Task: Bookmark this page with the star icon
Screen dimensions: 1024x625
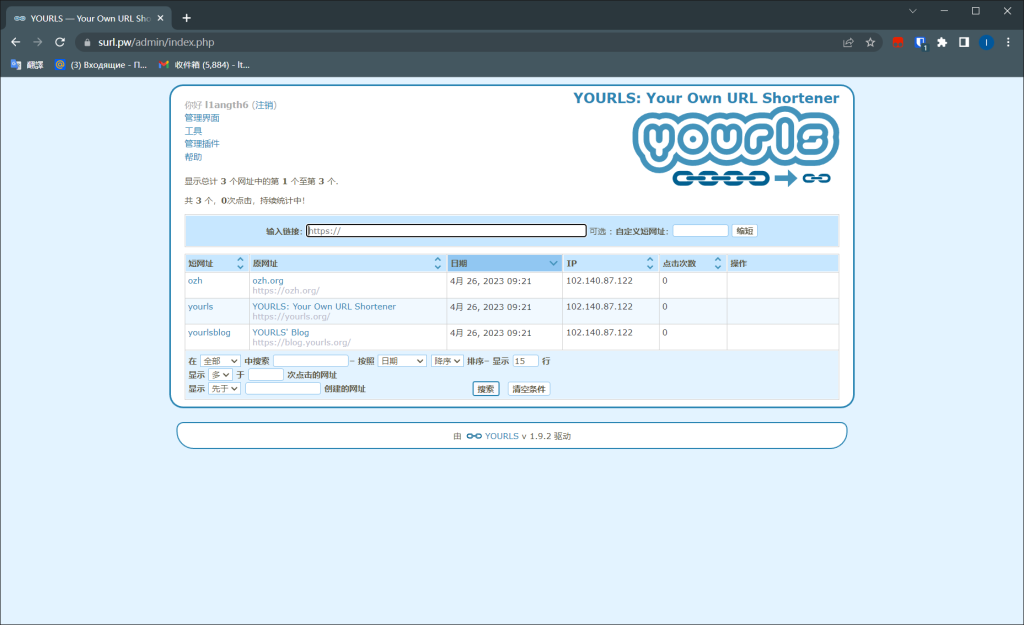Action: pyautogui.click(x=870, y=42)
